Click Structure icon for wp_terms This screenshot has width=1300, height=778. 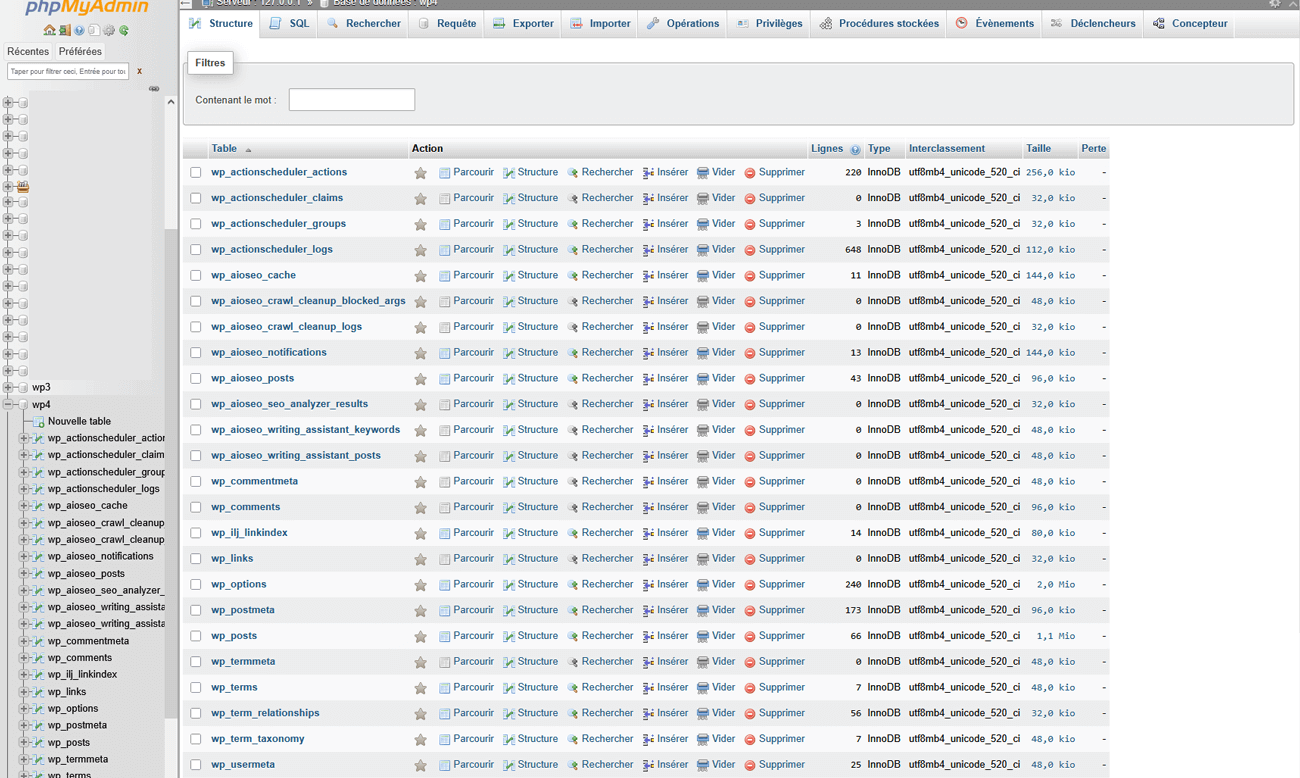509,689
